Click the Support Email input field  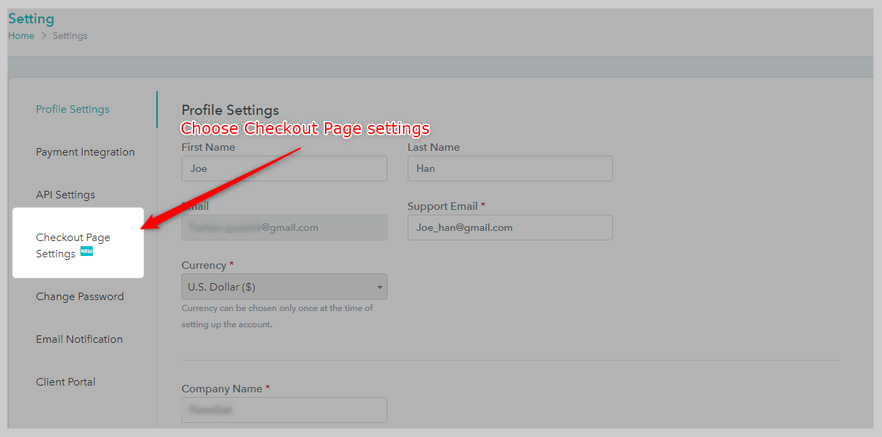point(510,227)
